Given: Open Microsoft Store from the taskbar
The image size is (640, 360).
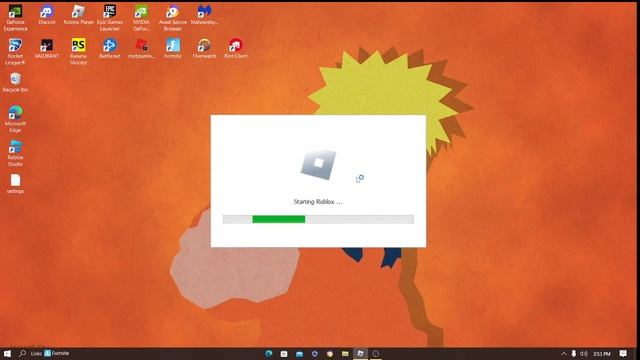Looking at the screenshot, I should (284, 353).
